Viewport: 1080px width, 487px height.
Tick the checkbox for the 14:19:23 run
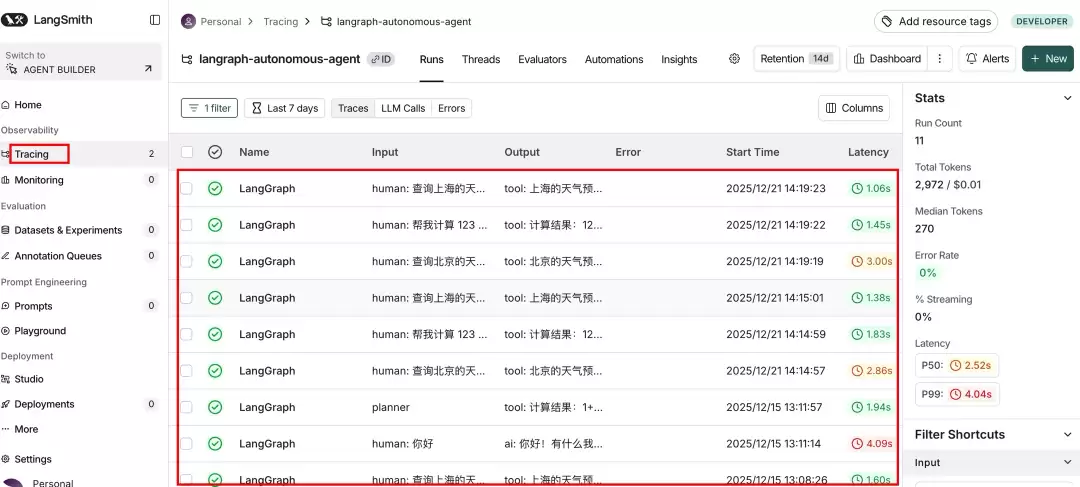pos(187,188)
